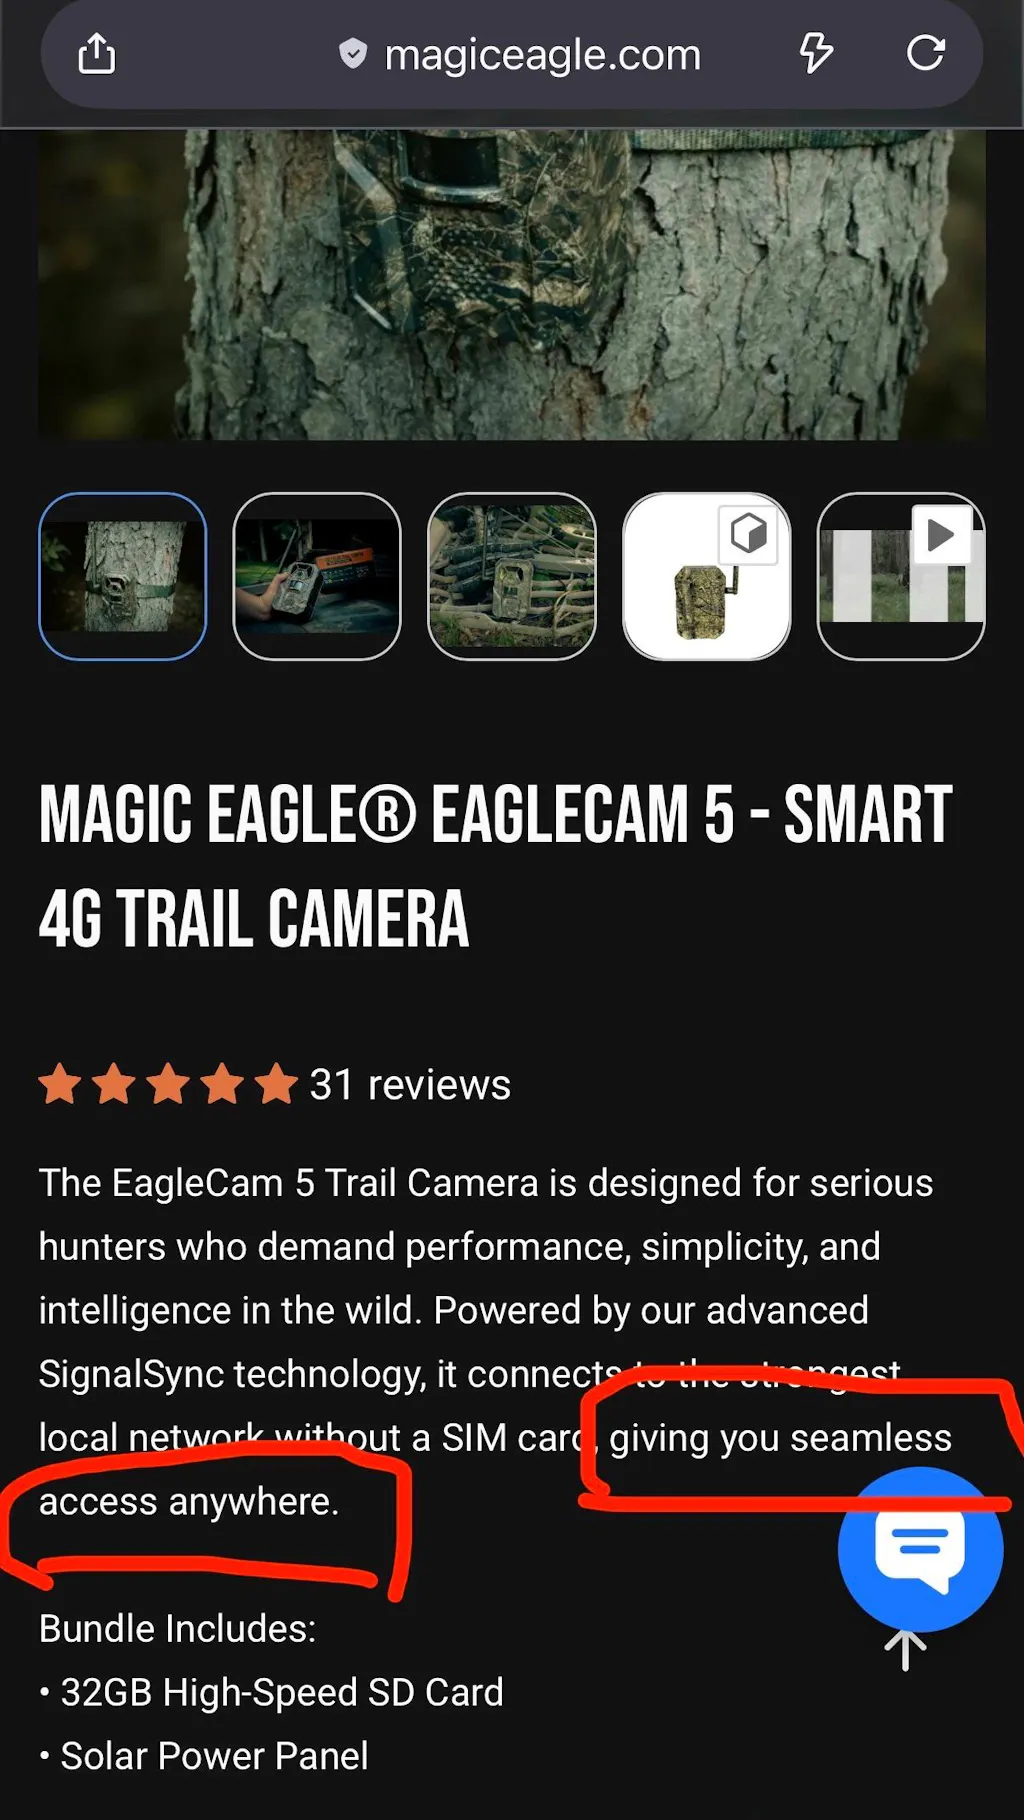Viewport: 1024px width, 1820px height.
Task: Tap the shield security icon beside the URL
Action: (353, 54)
